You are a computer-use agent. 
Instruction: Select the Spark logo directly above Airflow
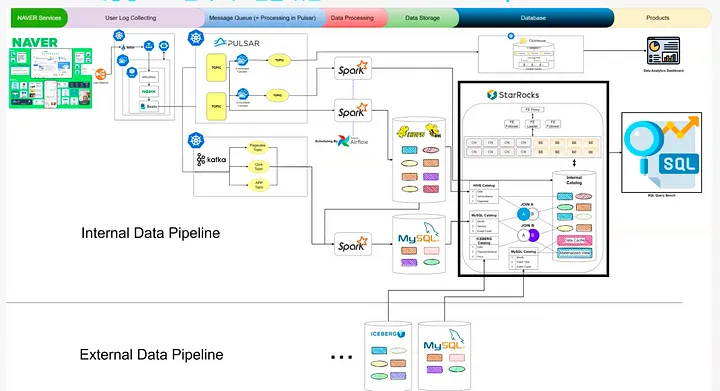(353, 111)
